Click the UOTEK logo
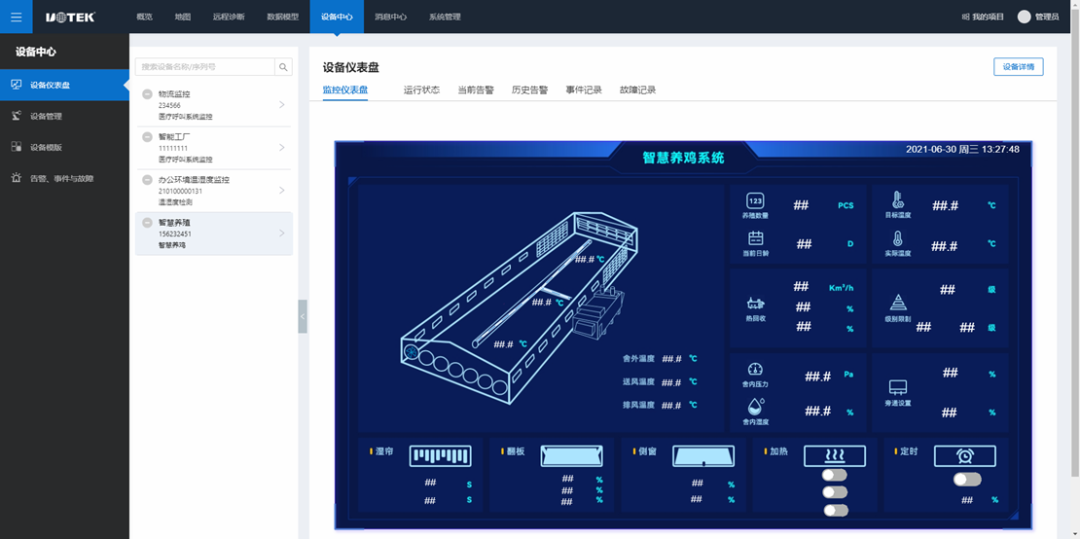 click(x=70, y=17)
